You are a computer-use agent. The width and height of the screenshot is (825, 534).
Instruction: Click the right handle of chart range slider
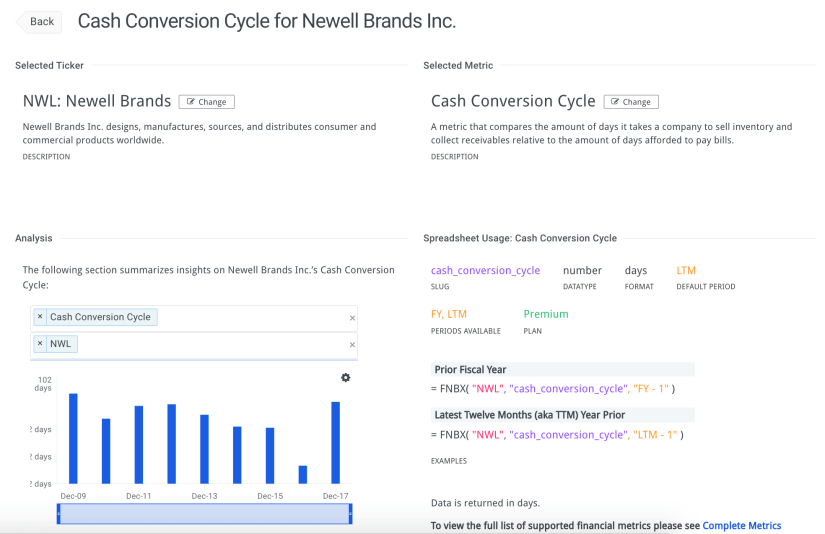(x=350, y=513)
